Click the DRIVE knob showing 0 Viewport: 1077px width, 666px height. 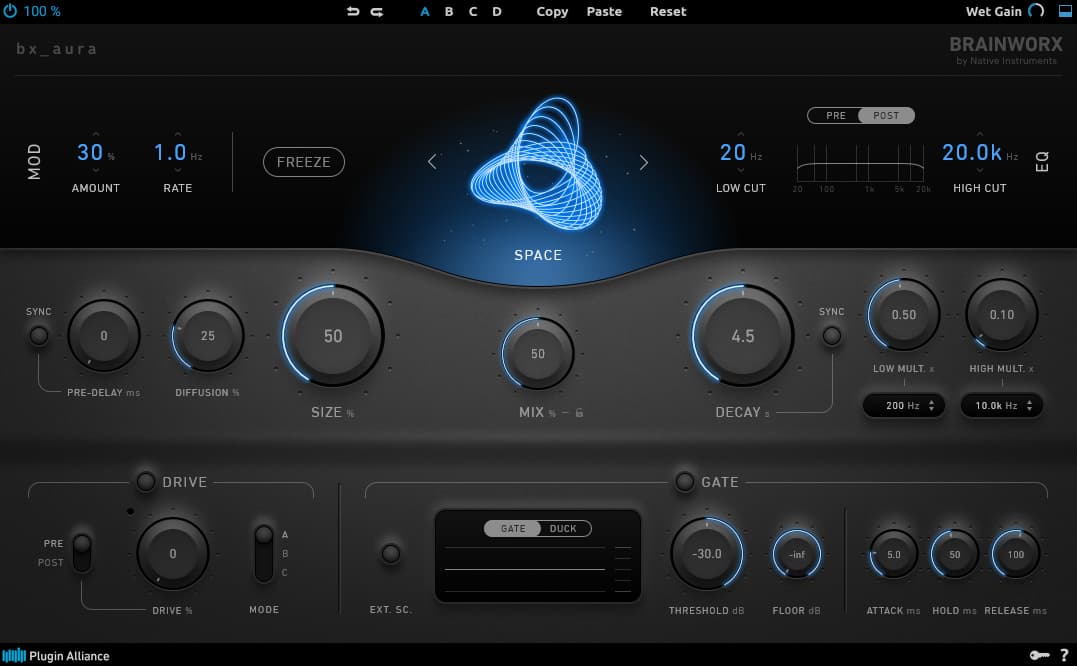coord(172,553)
